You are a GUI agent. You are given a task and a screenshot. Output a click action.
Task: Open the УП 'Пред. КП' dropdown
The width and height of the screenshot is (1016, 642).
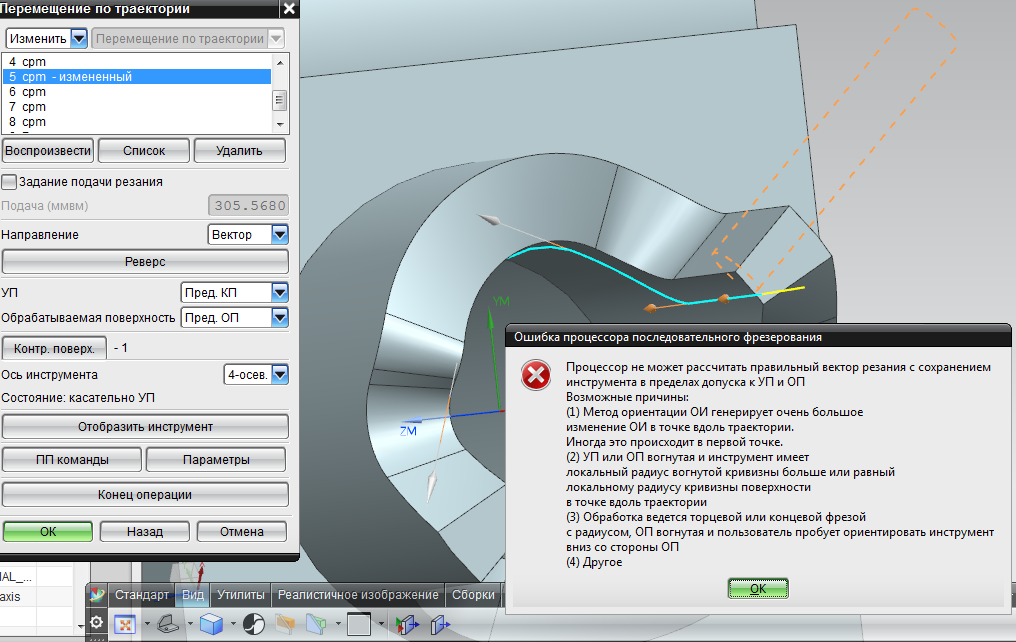[x=279, y=293]
